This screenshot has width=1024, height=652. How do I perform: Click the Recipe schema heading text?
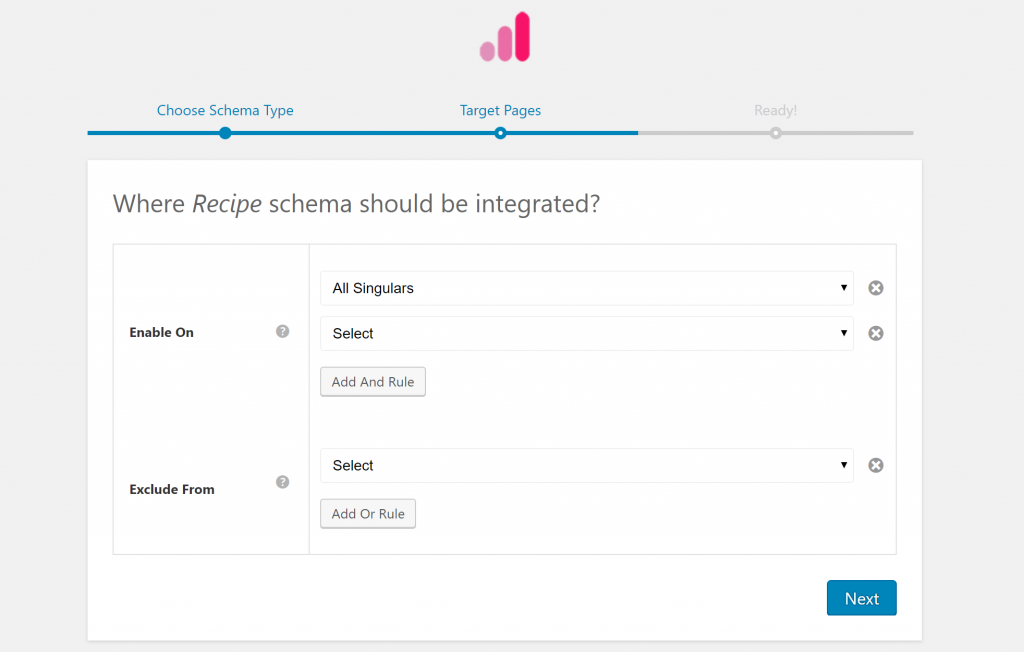[x=356, y=204]
